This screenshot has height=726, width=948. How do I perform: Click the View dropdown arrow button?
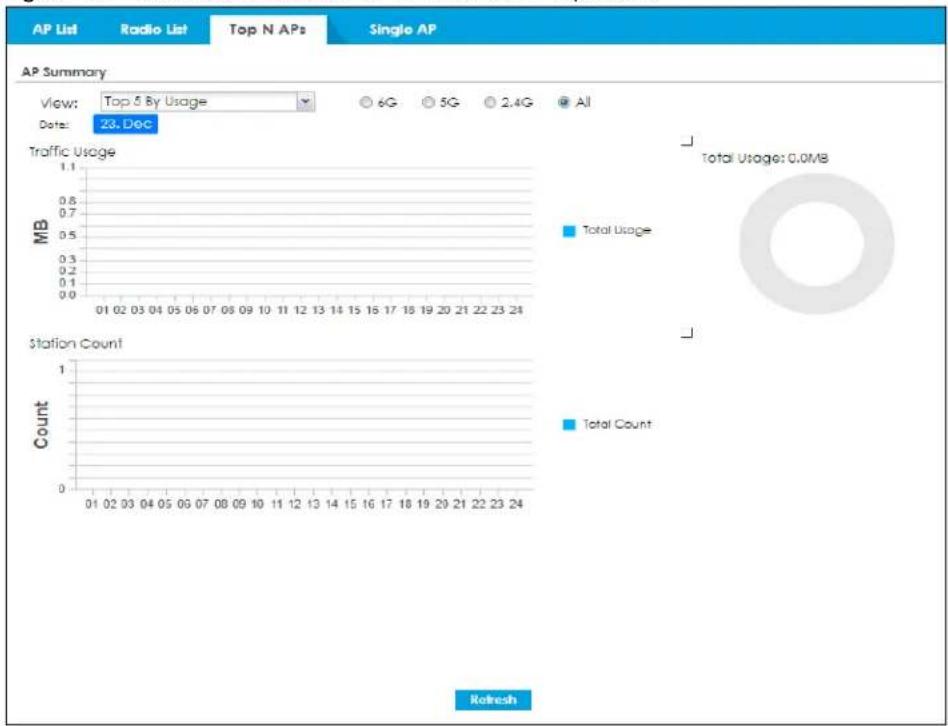306,102
